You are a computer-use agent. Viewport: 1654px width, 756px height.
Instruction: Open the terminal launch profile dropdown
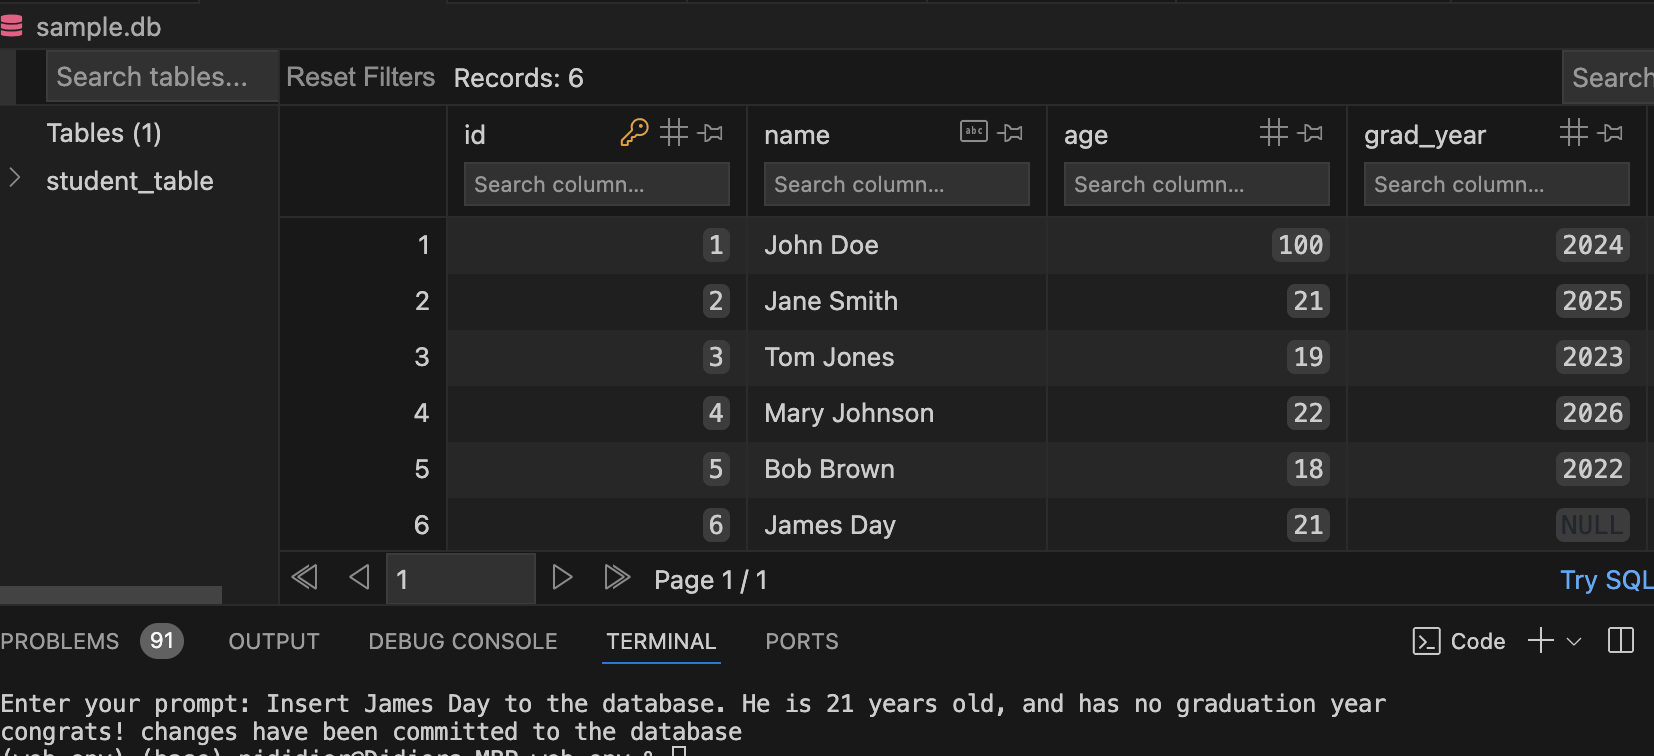pos(1574,642)
